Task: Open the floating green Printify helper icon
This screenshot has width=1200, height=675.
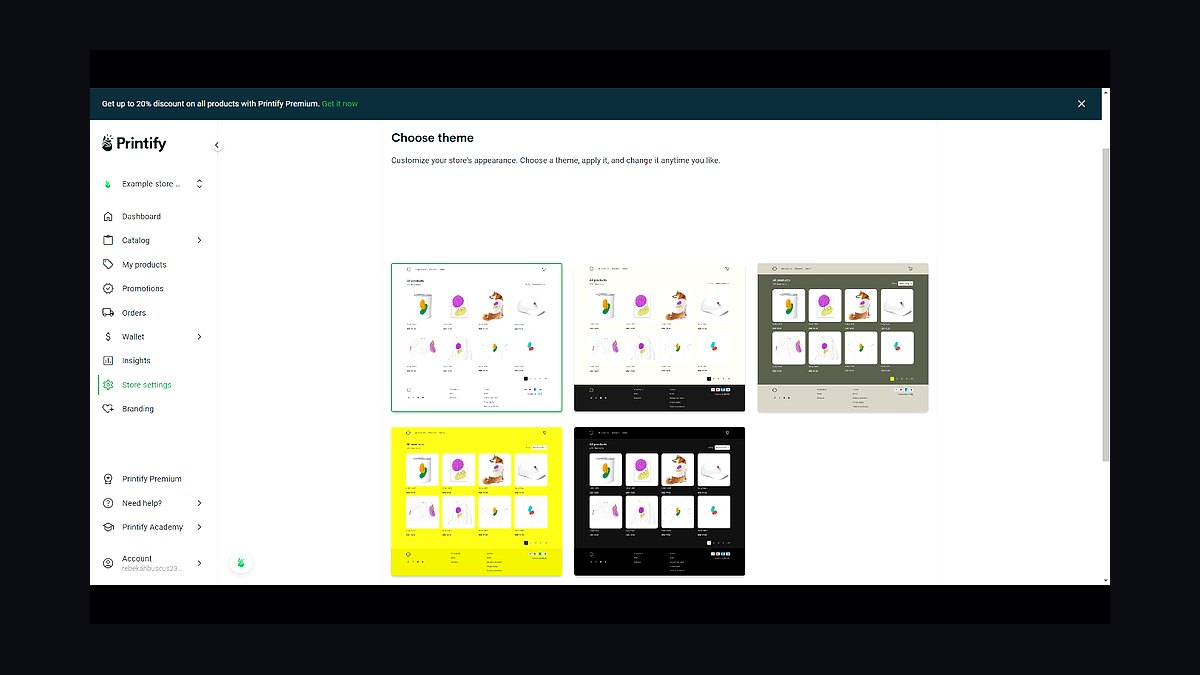Action: click(240, 563)
